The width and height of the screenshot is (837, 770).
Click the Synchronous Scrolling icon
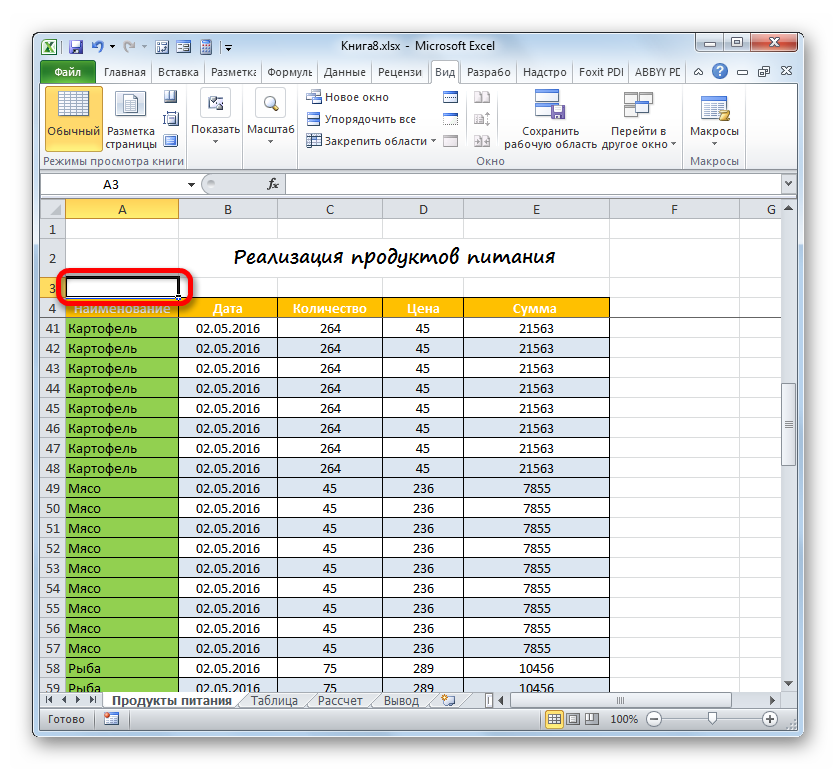click(x=482, y=119)
